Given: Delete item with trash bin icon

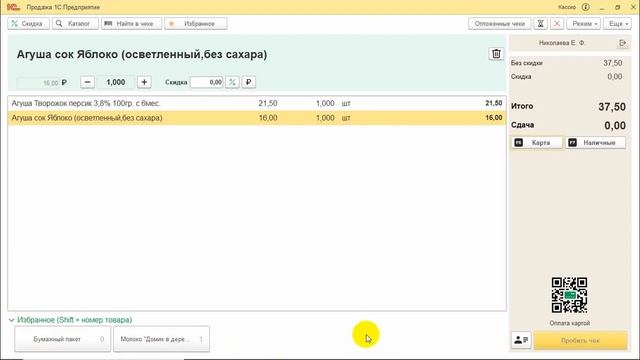Looking at the screenshot, I should [496, 54].
